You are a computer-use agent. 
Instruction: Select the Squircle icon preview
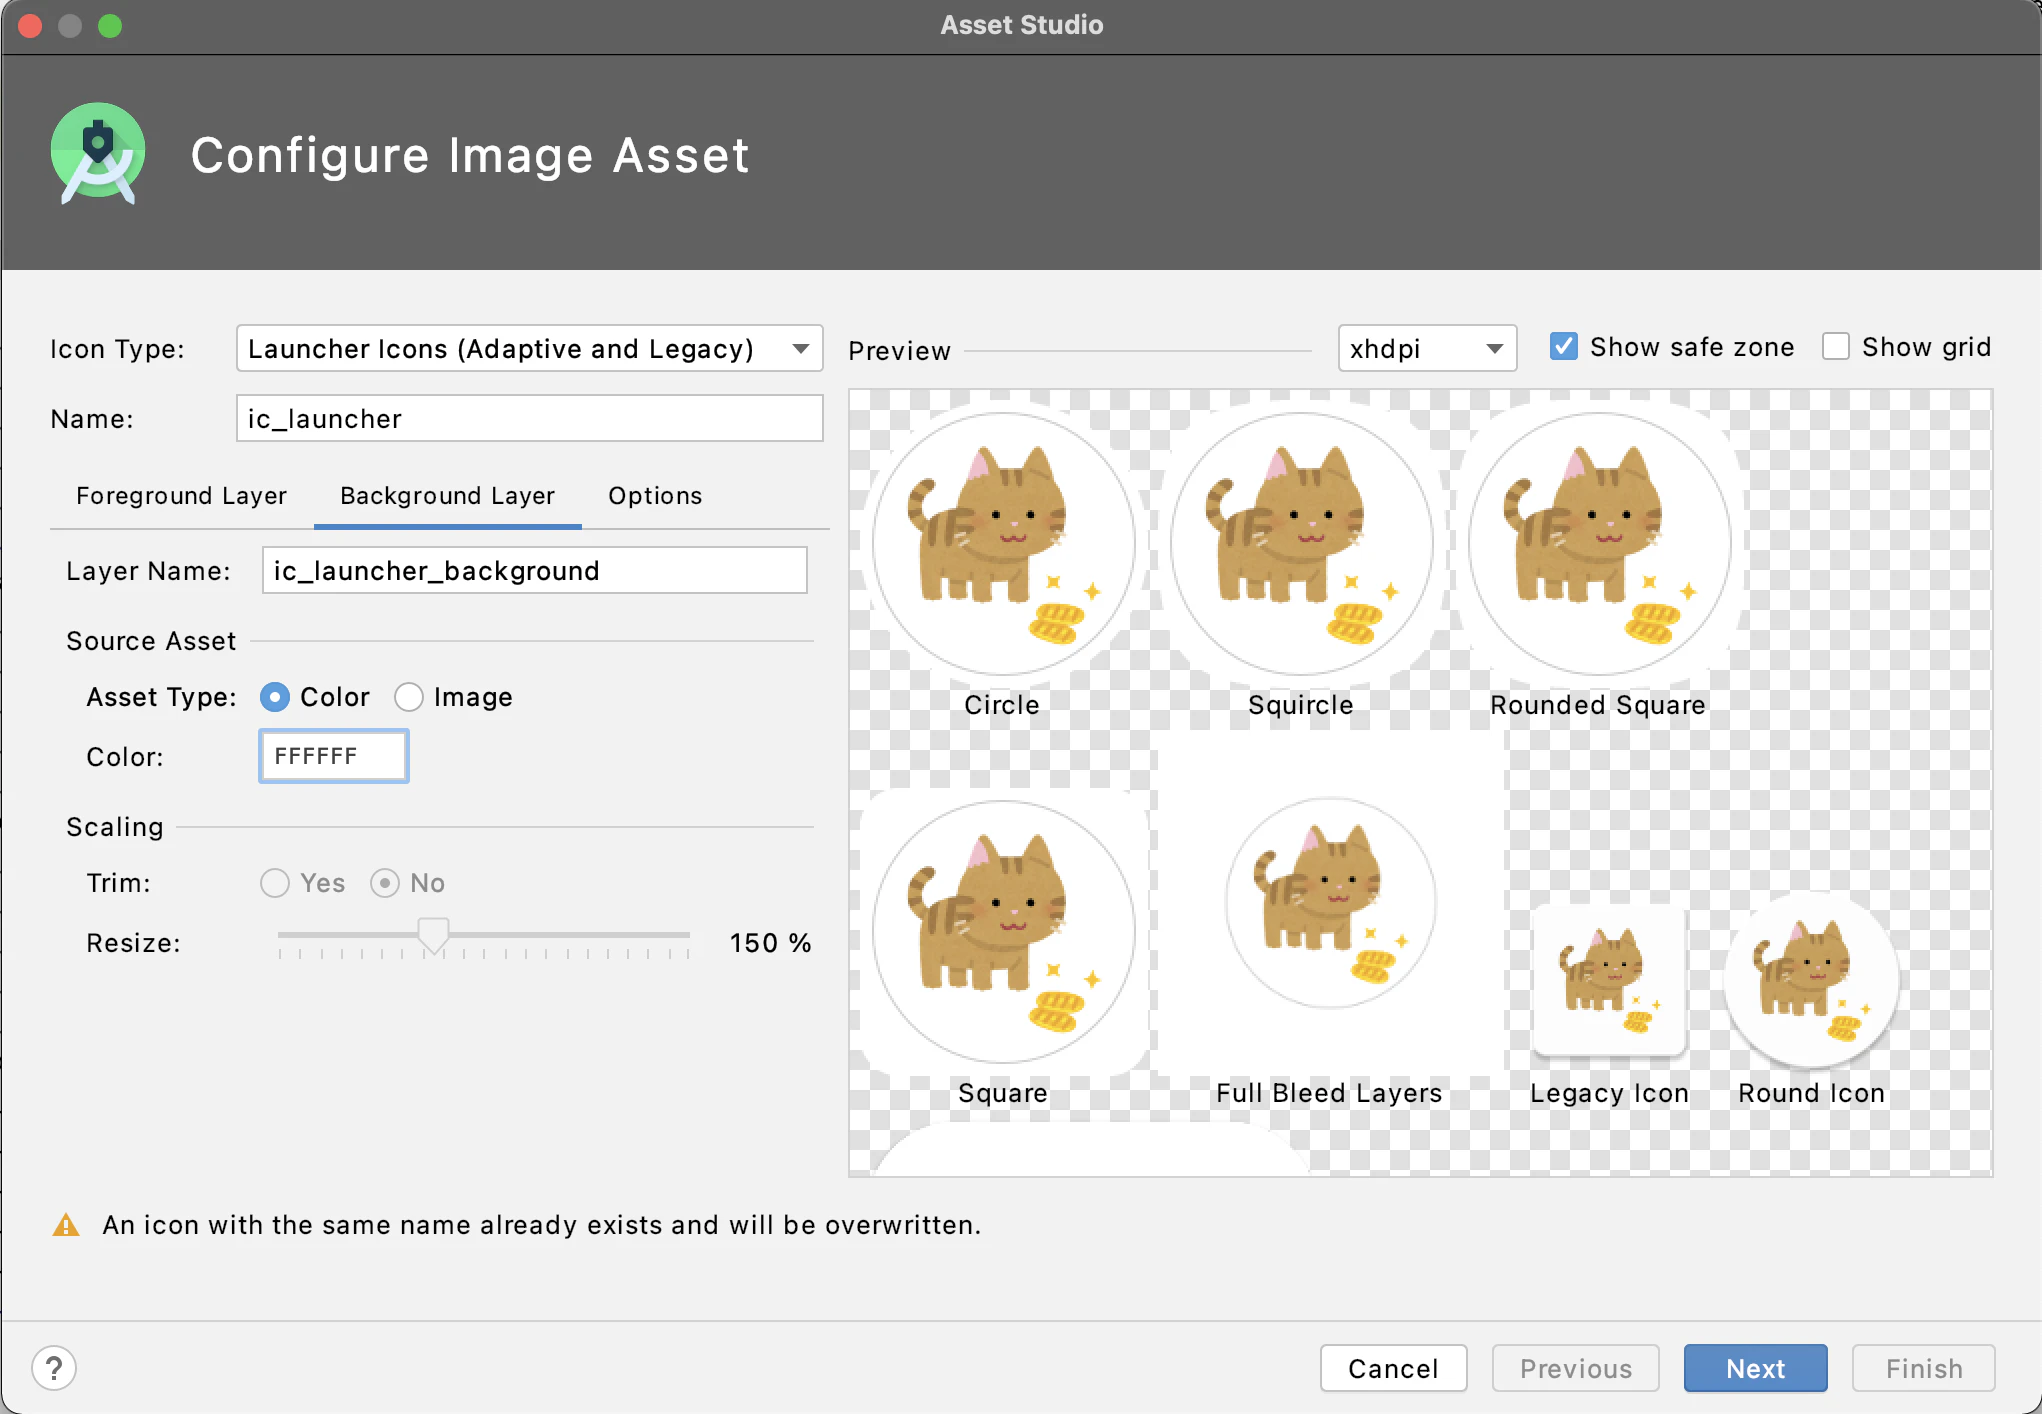point(1301,544)
